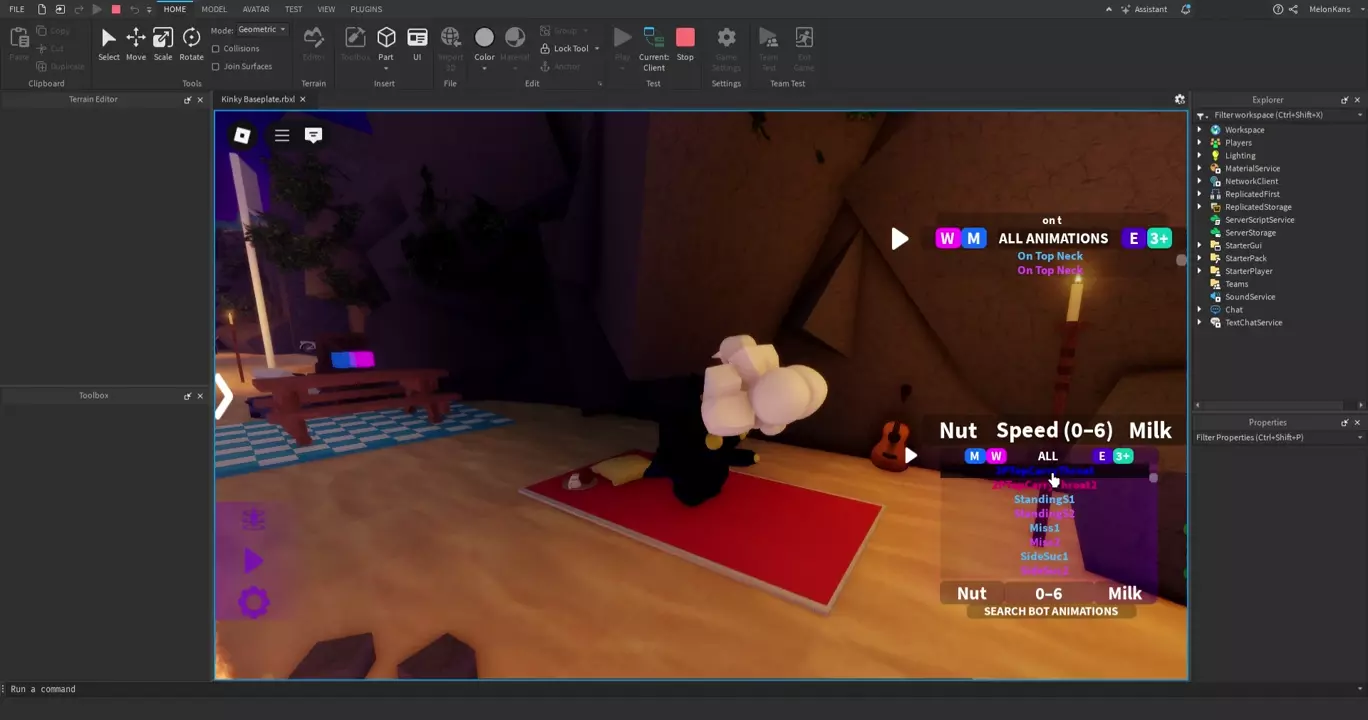Open the UI insert tool
The width and height of the screenshot is (1368, 720).
tap(417, 44)
